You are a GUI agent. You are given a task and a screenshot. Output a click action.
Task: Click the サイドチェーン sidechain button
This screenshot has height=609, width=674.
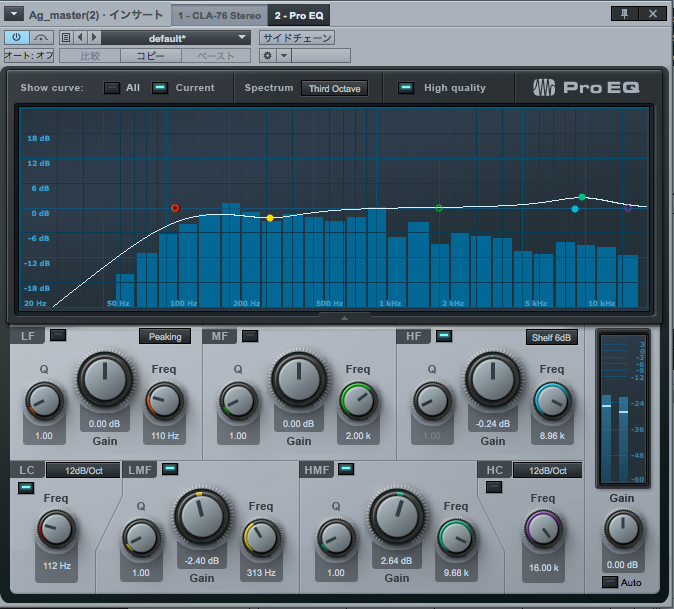pos(297,38)
